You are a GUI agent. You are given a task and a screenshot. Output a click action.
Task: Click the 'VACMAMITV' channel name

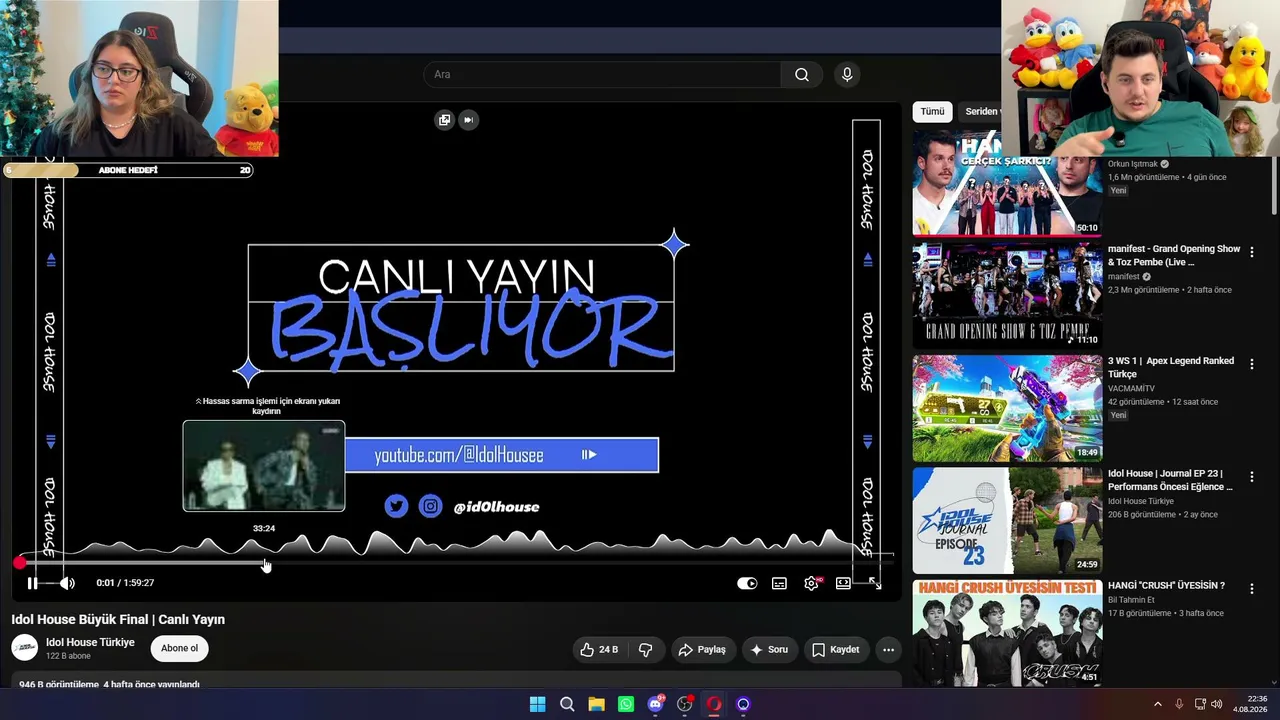click(x=1131, y=388)
